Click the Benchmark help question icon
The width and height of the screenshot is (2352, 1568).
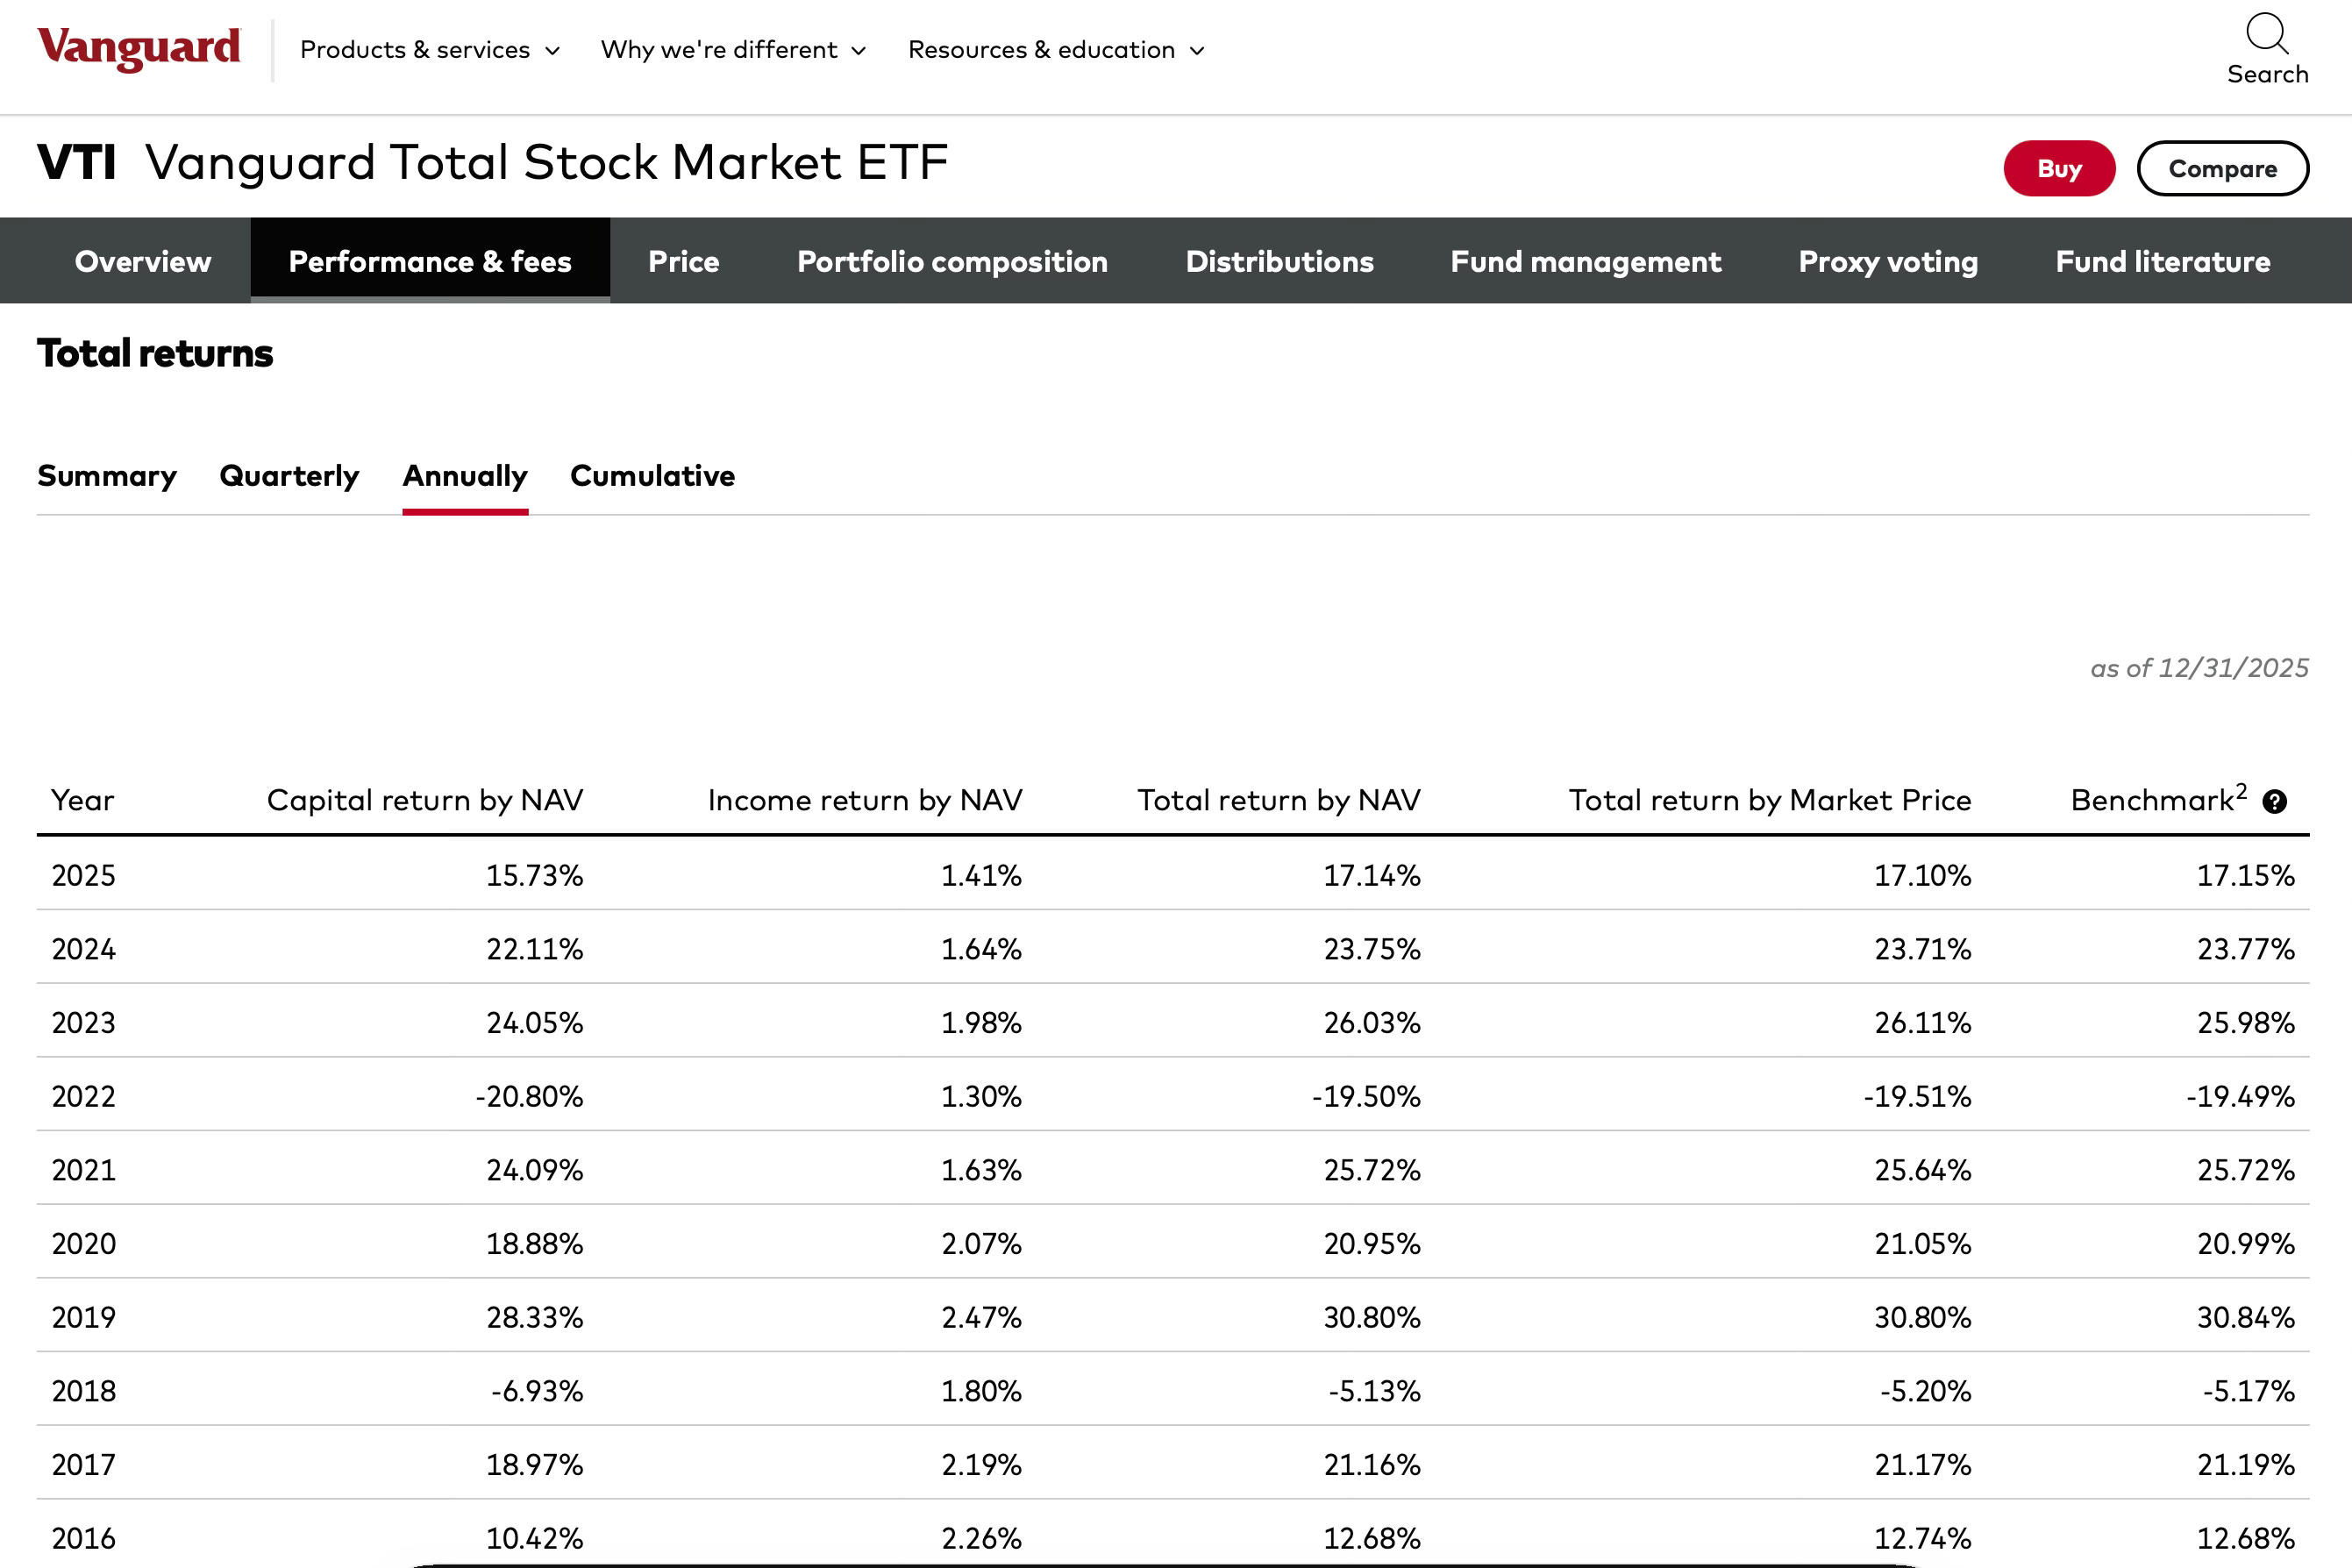(2274, 802)
